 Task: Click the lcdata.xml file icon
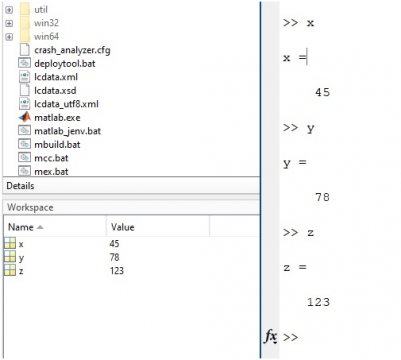[24, 77]
